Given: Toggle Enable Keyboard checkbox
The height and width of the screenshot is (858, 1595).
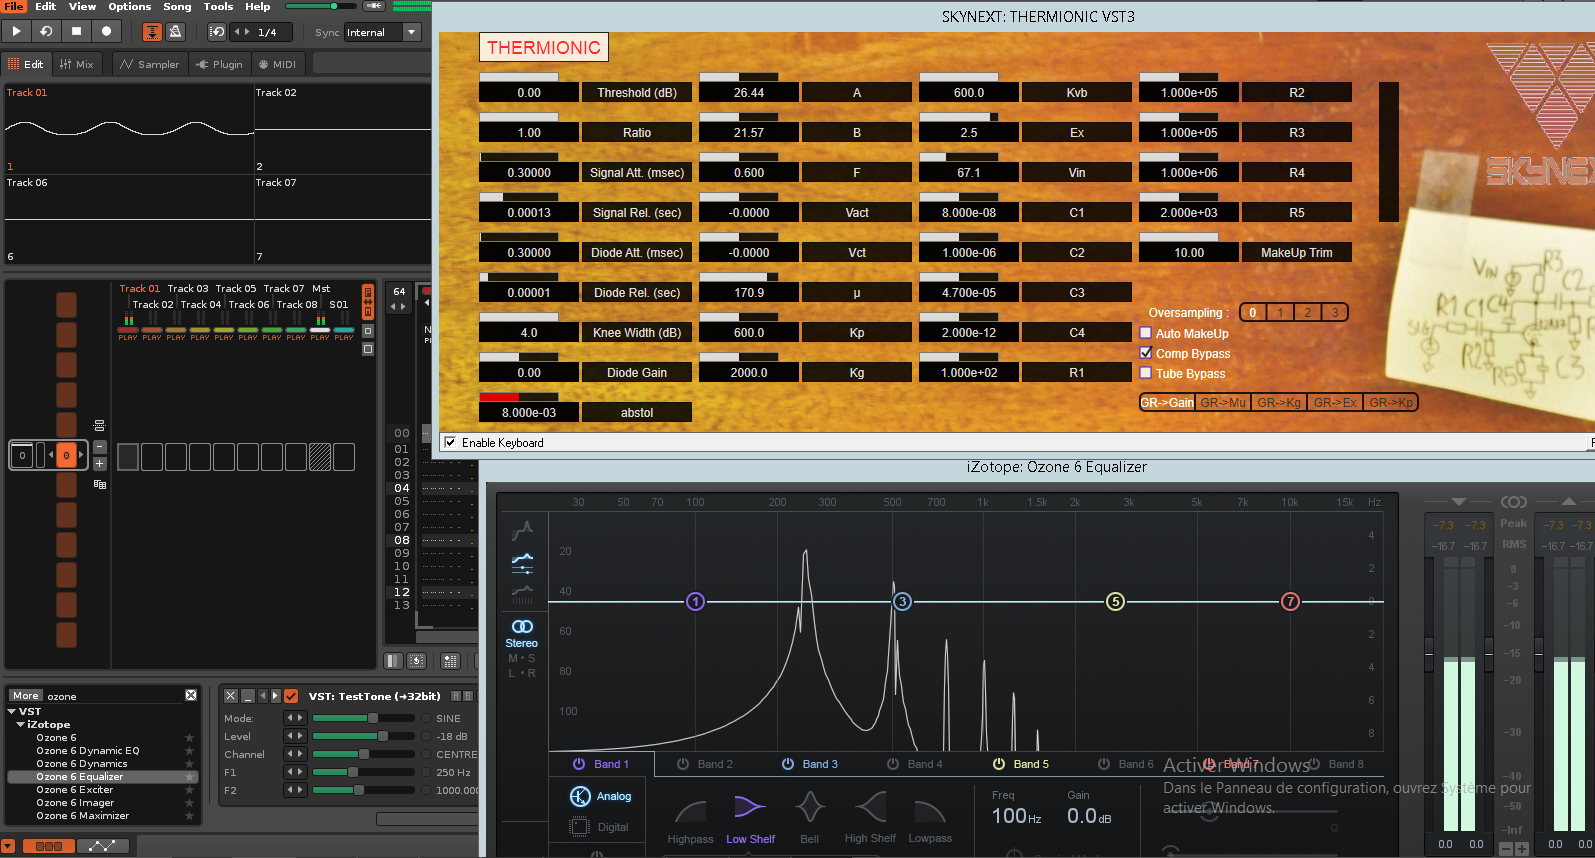Looking at the screenshot, I should tap(450, 442).
